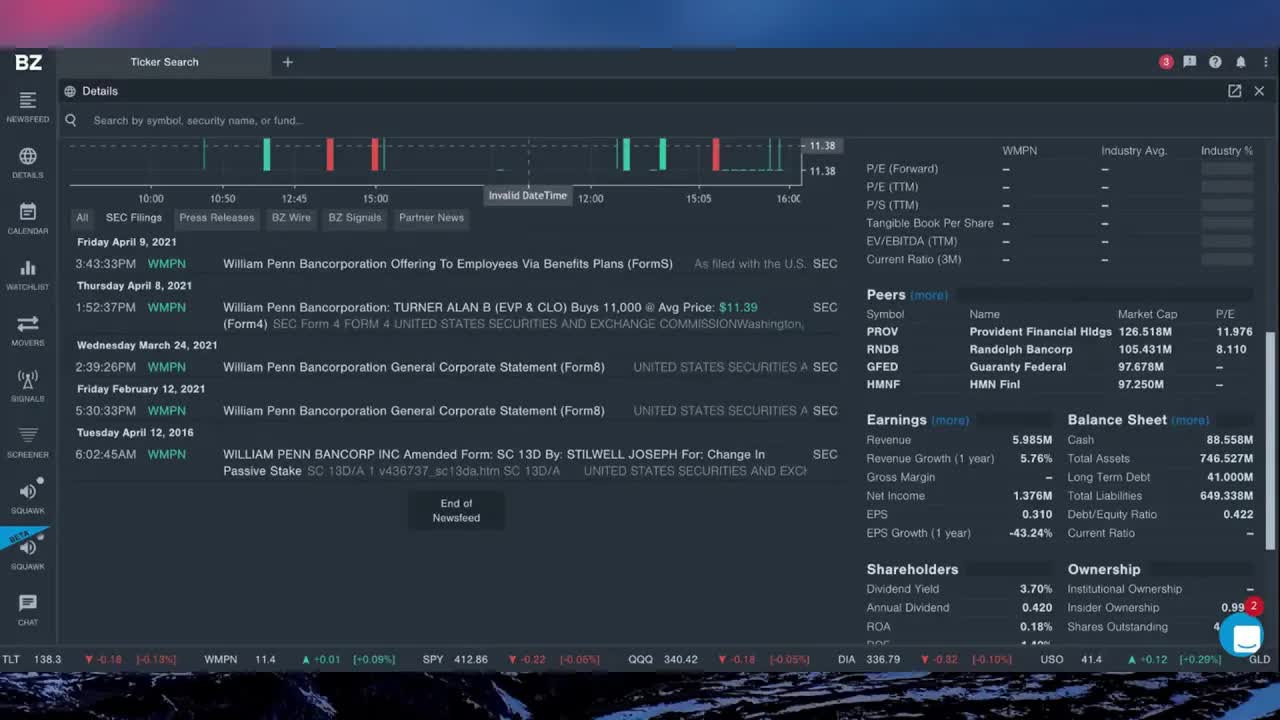
Task: Open more Peers link
Action: click(x=929, y=296)
